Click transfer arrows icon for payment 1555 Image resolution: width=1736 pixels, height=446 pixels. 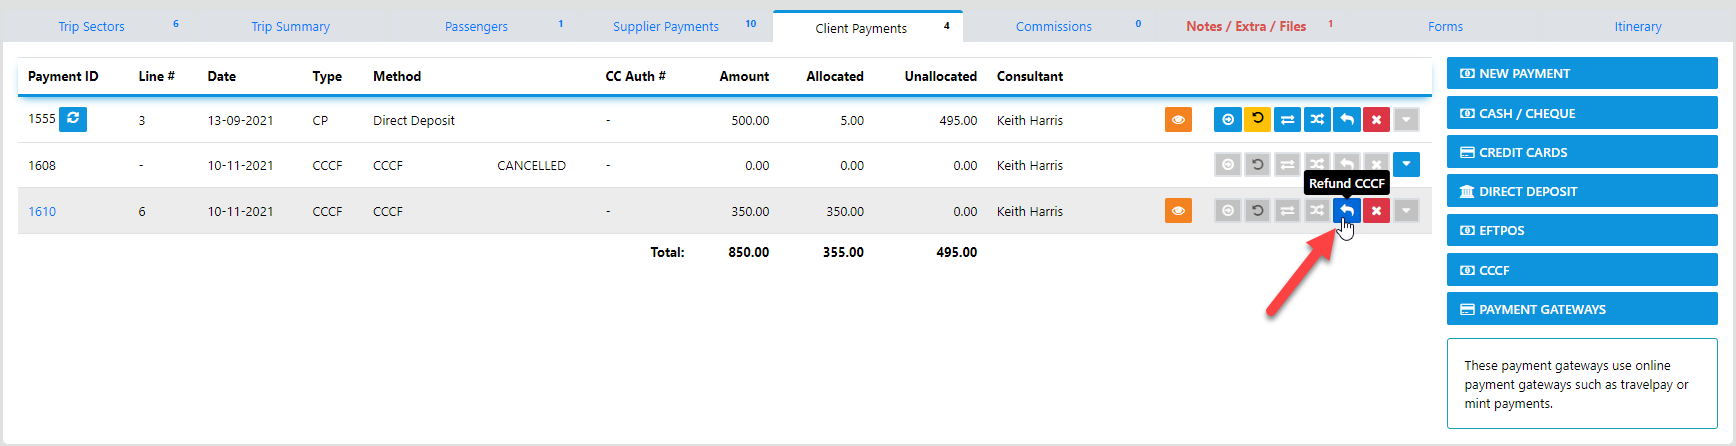tap(1287, 119)
